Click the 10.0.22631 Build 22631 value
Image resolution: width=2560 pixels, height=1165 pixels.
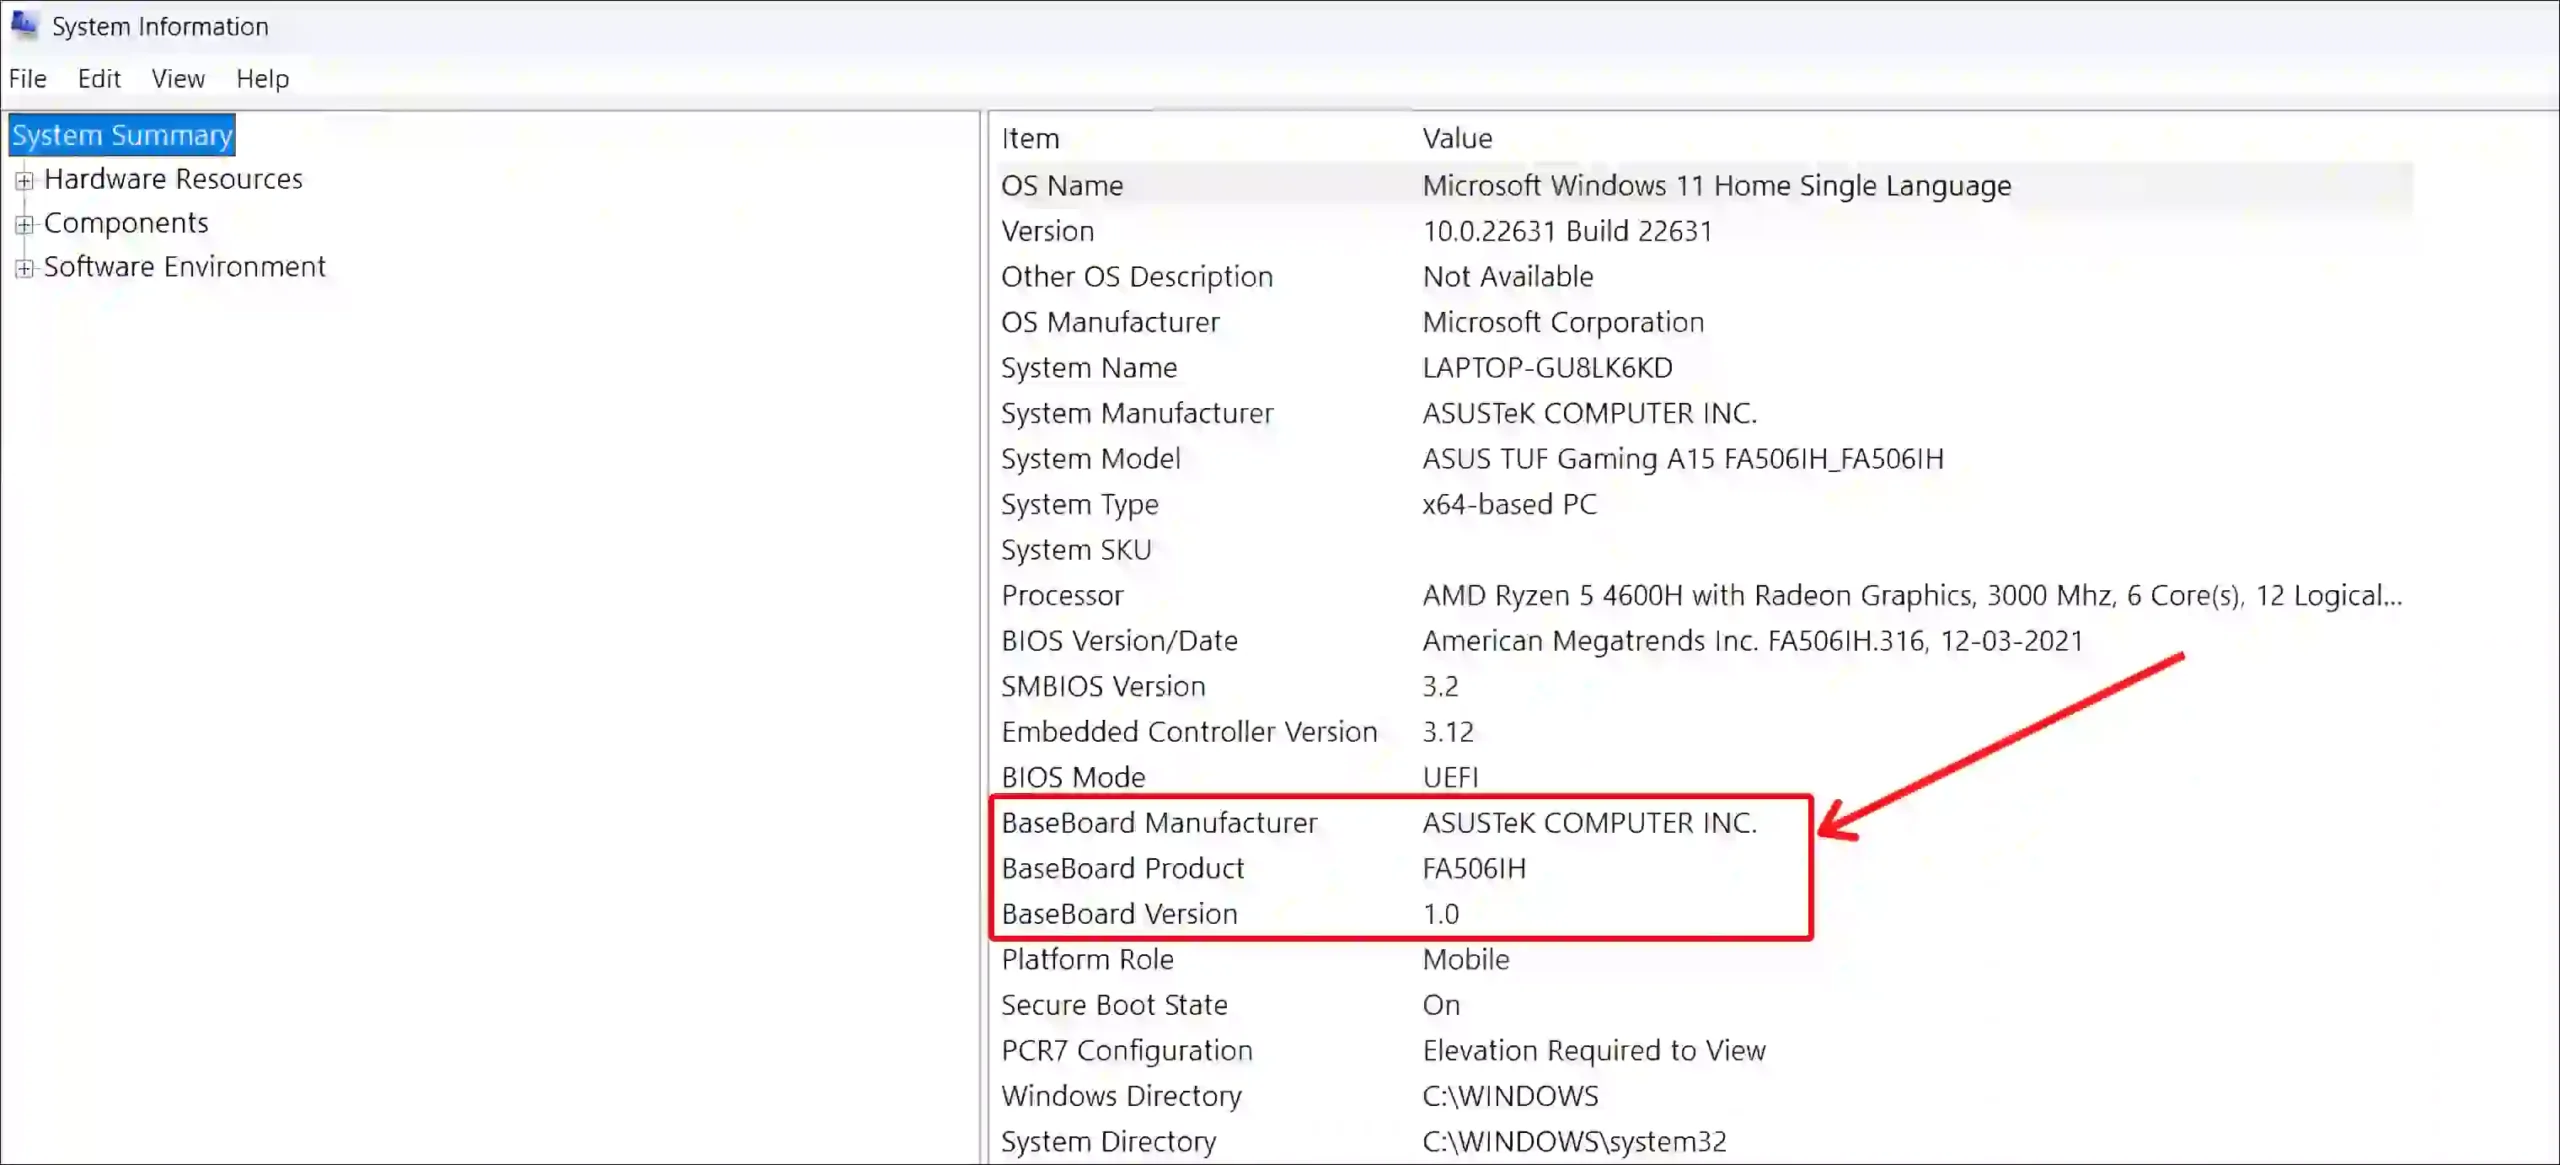1567,231
